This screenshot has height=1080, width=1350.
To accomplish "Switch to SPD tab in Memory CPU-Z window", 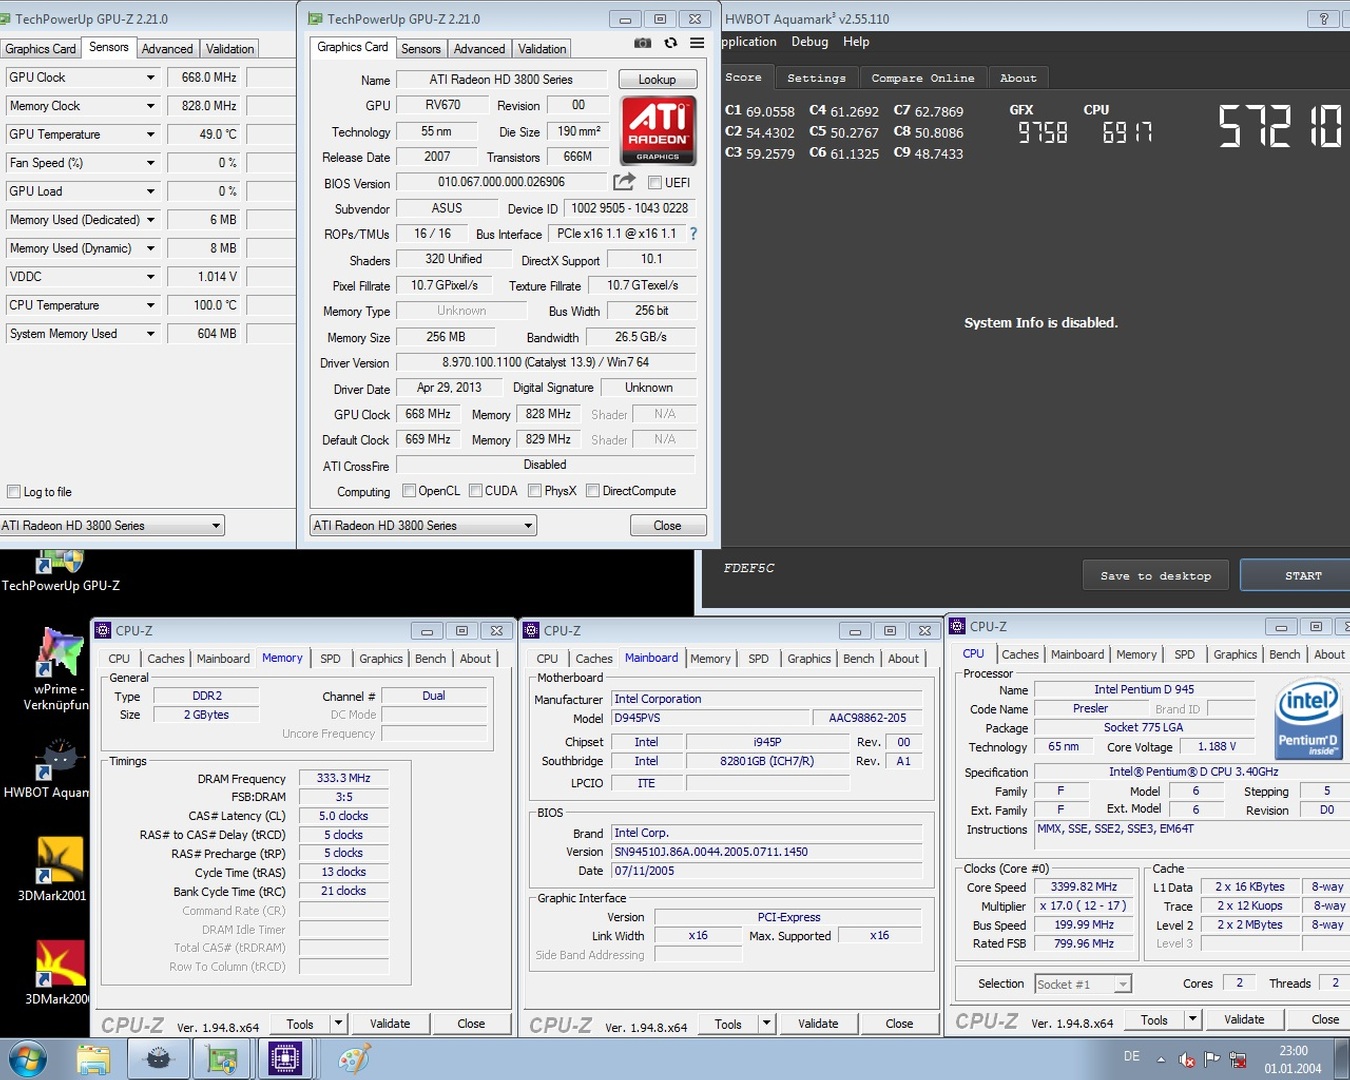I will (x=330, y=658).
